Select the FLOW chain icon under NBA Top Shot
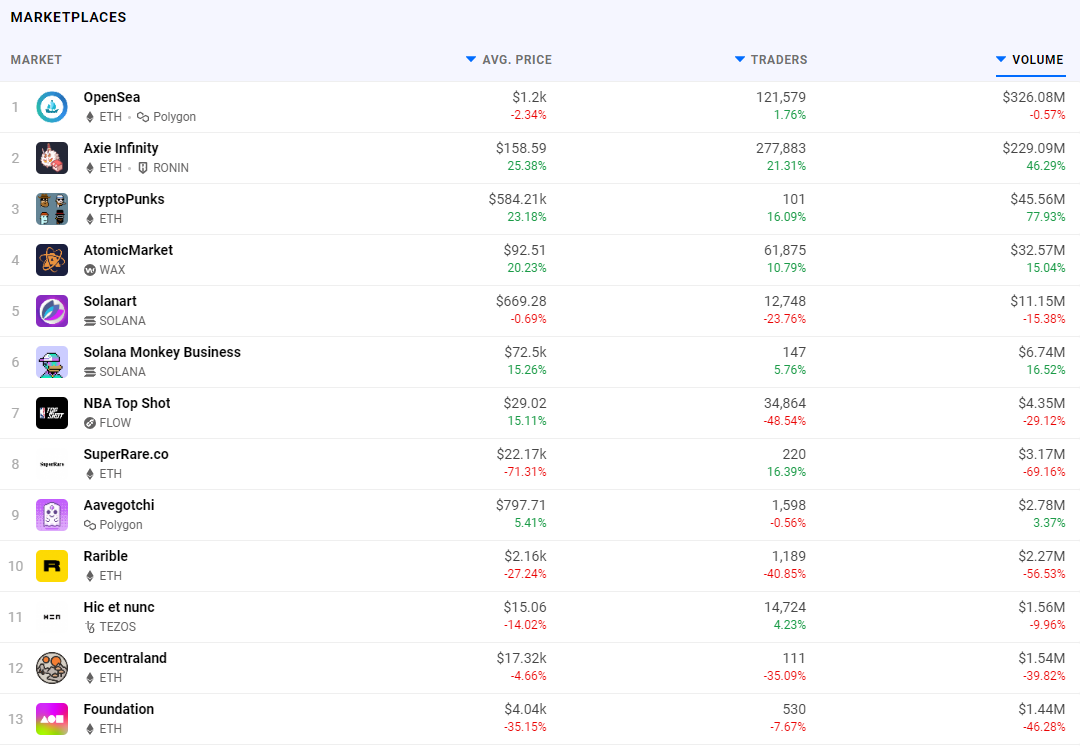Image resolution: width=1080 pixels, height=749 pixels. (90, 423)
